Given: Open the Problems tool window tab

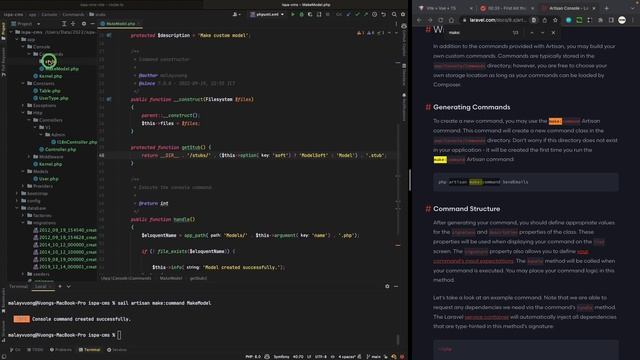Looking at the screenshot, I should click(x=60, y=350).
